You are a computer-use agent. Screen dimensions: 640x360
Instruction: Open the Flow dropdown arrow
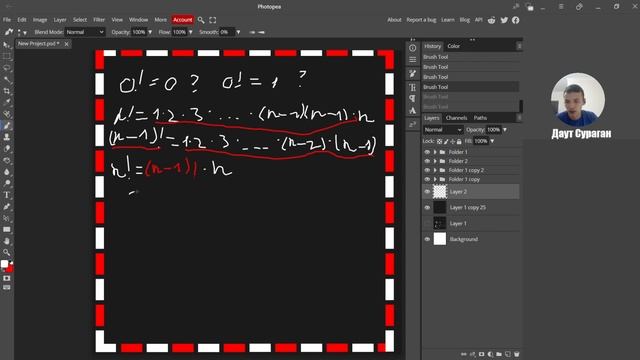(x=190, y=32)
